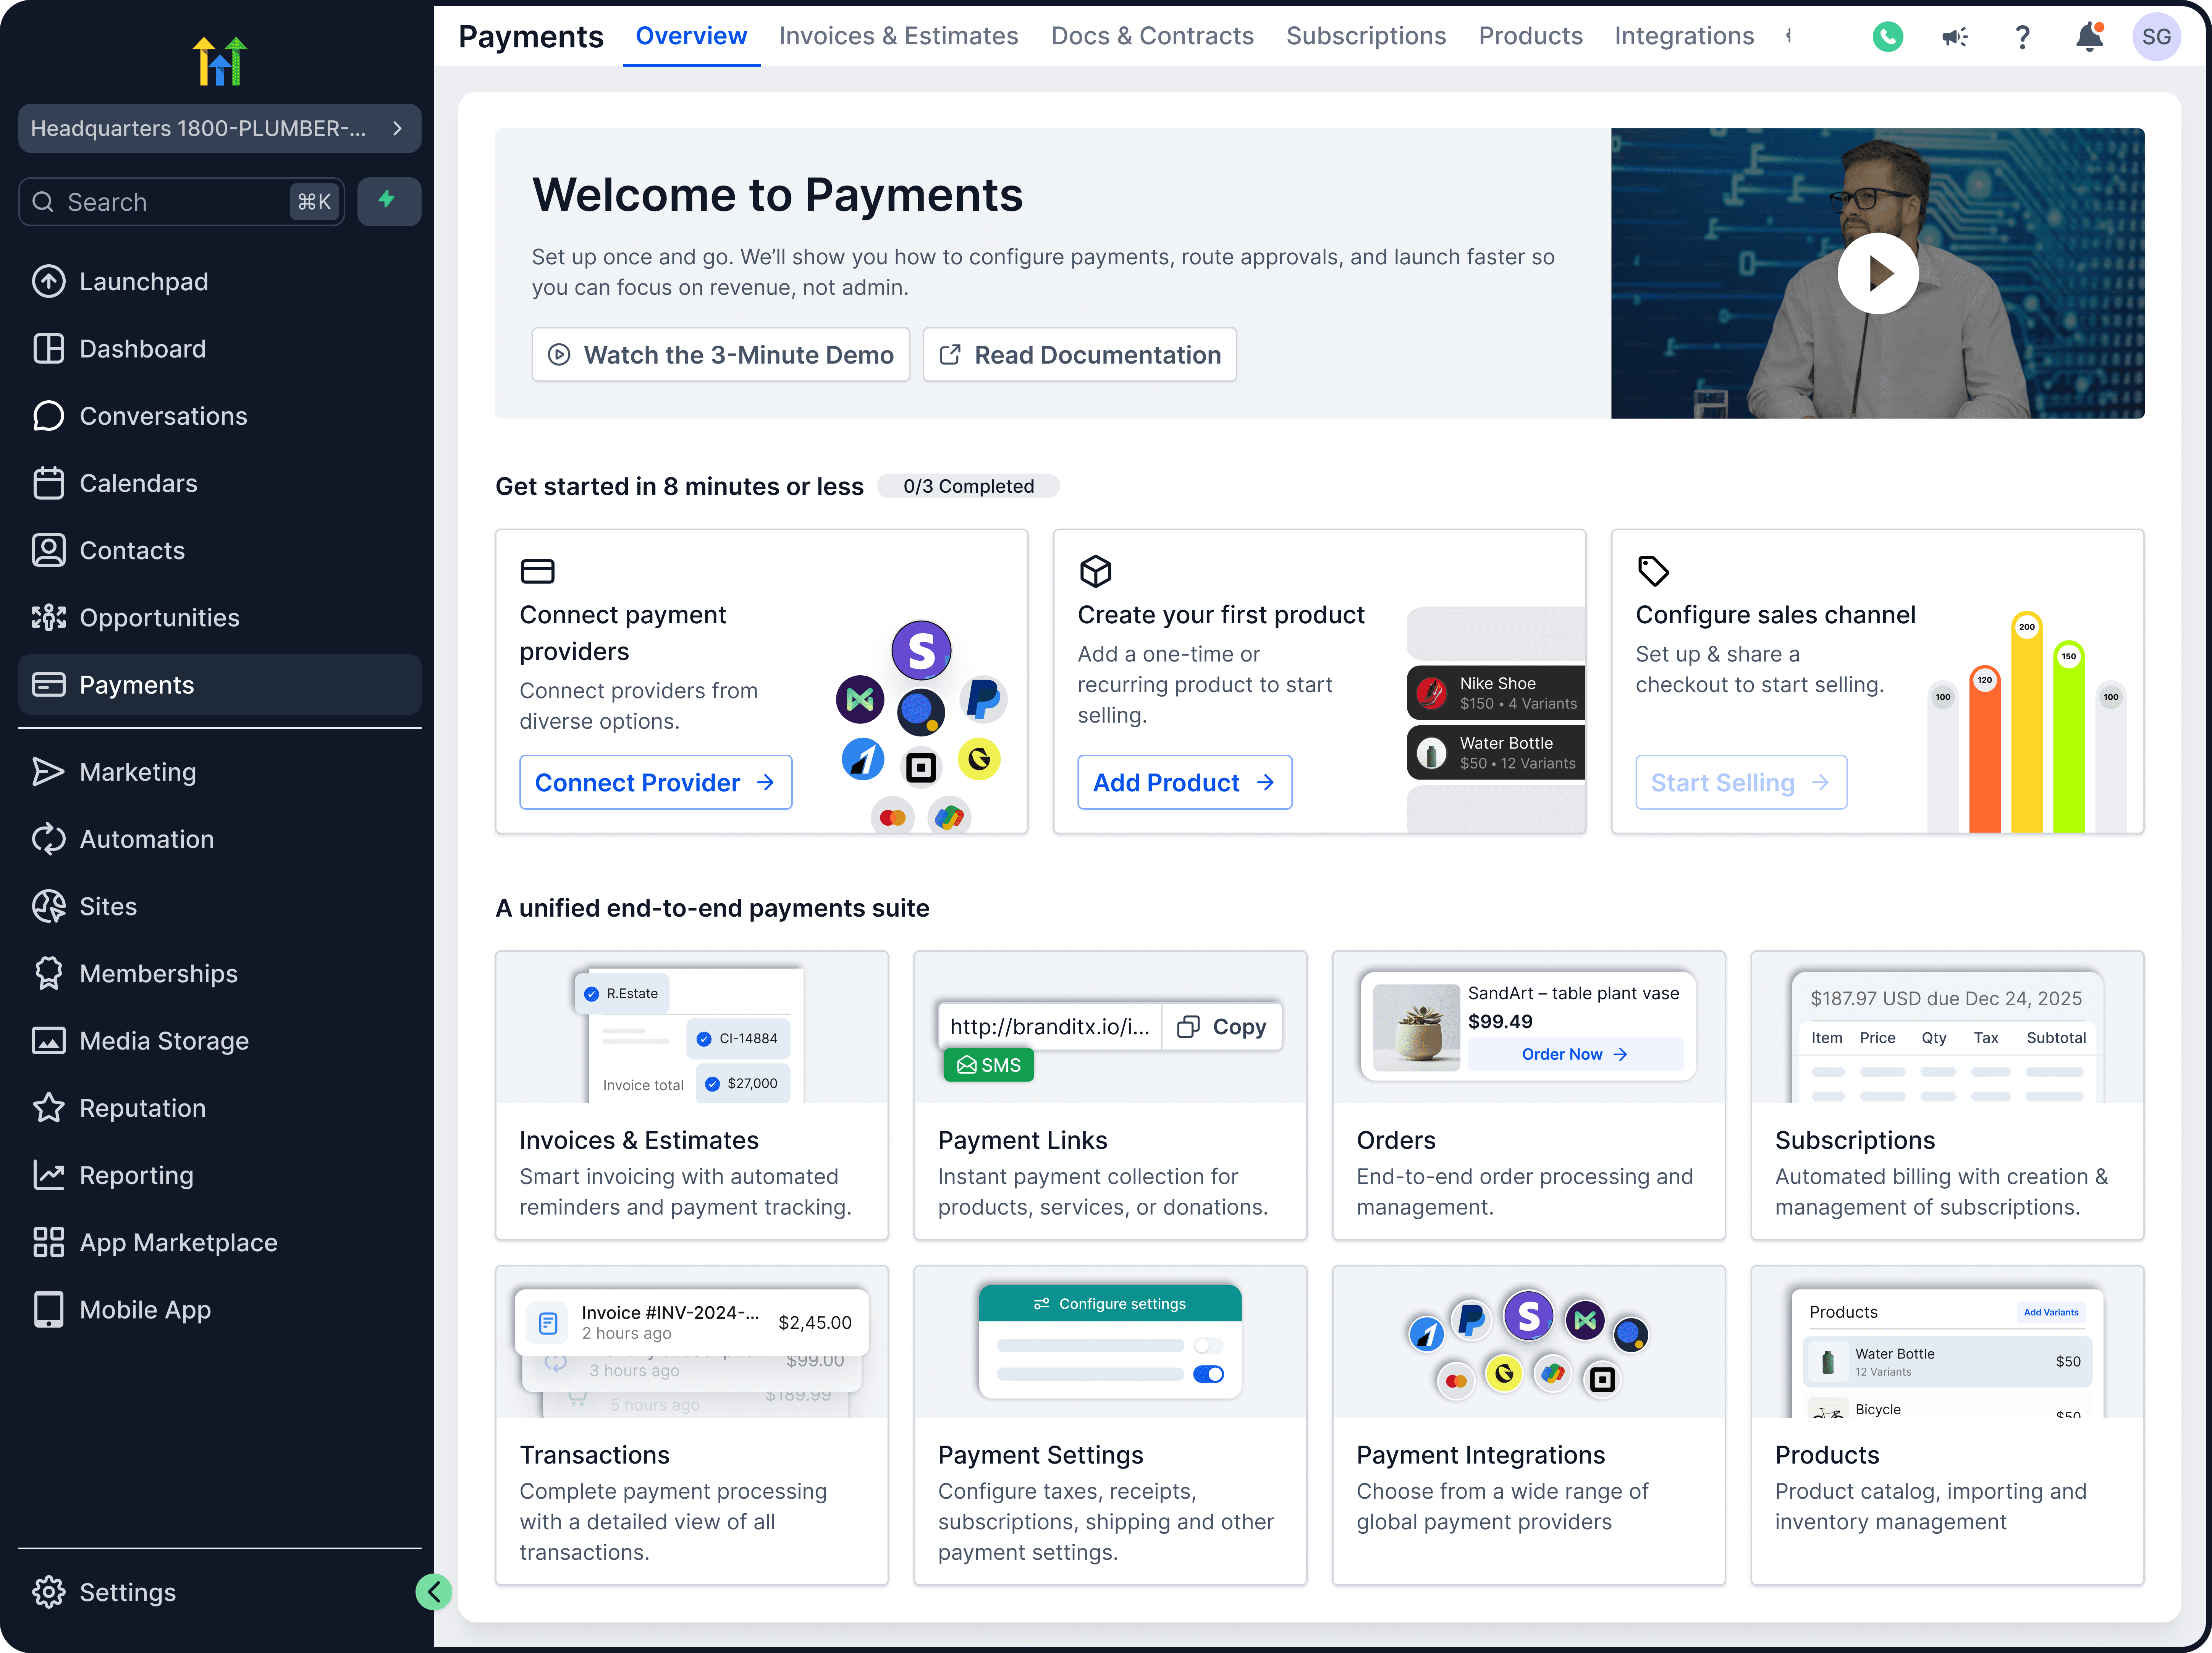Collapse the sidebar with green chevron
Screen dimensions: 2212x1653
coord(434,1591)
